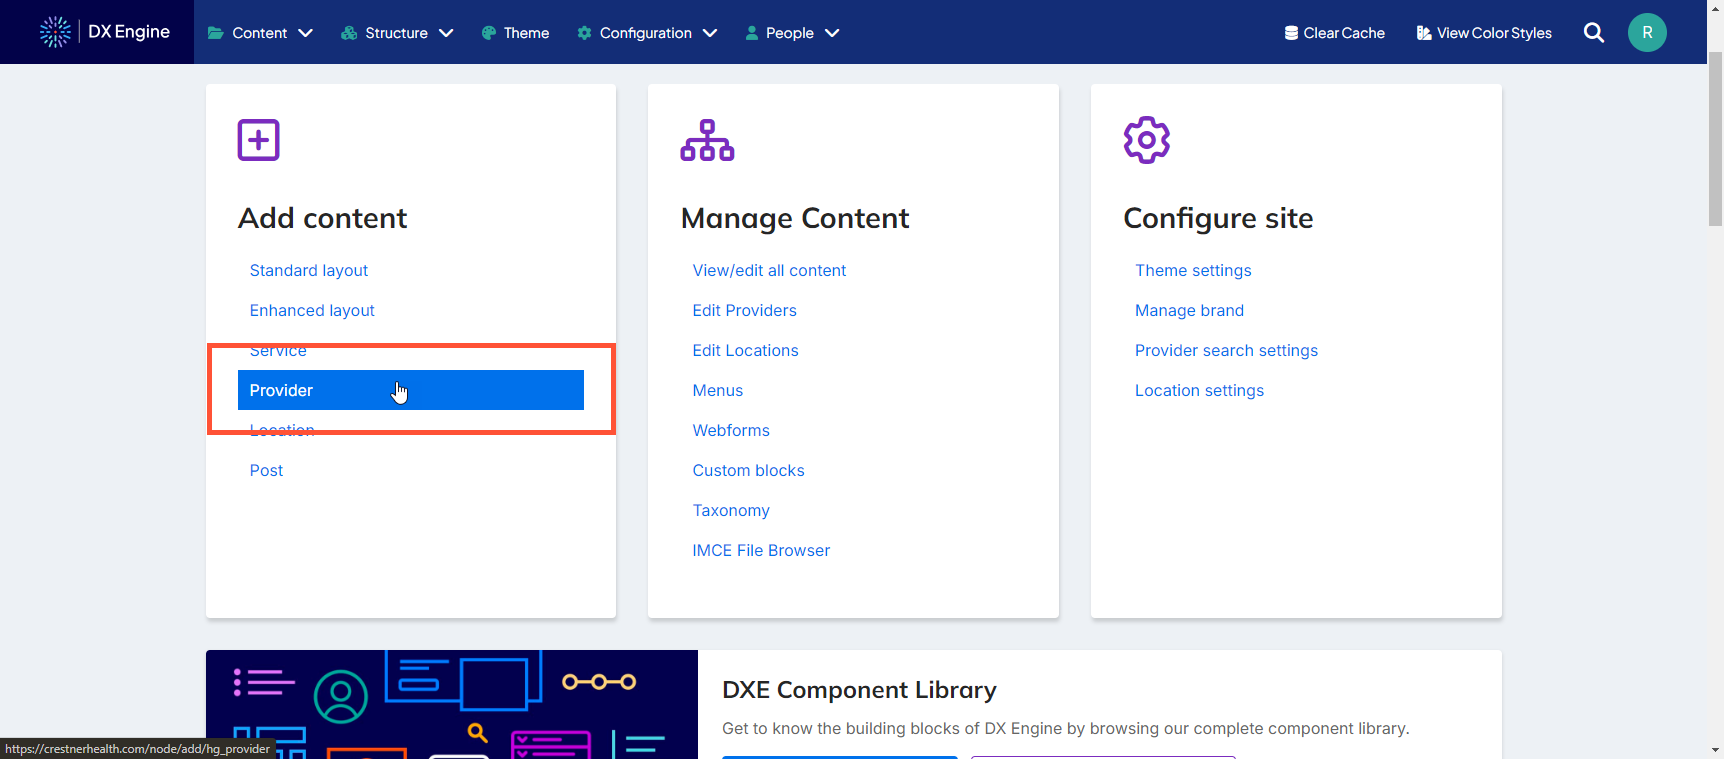Open Webforms management
1724x759 pixels.
click(x=731, y=430)
